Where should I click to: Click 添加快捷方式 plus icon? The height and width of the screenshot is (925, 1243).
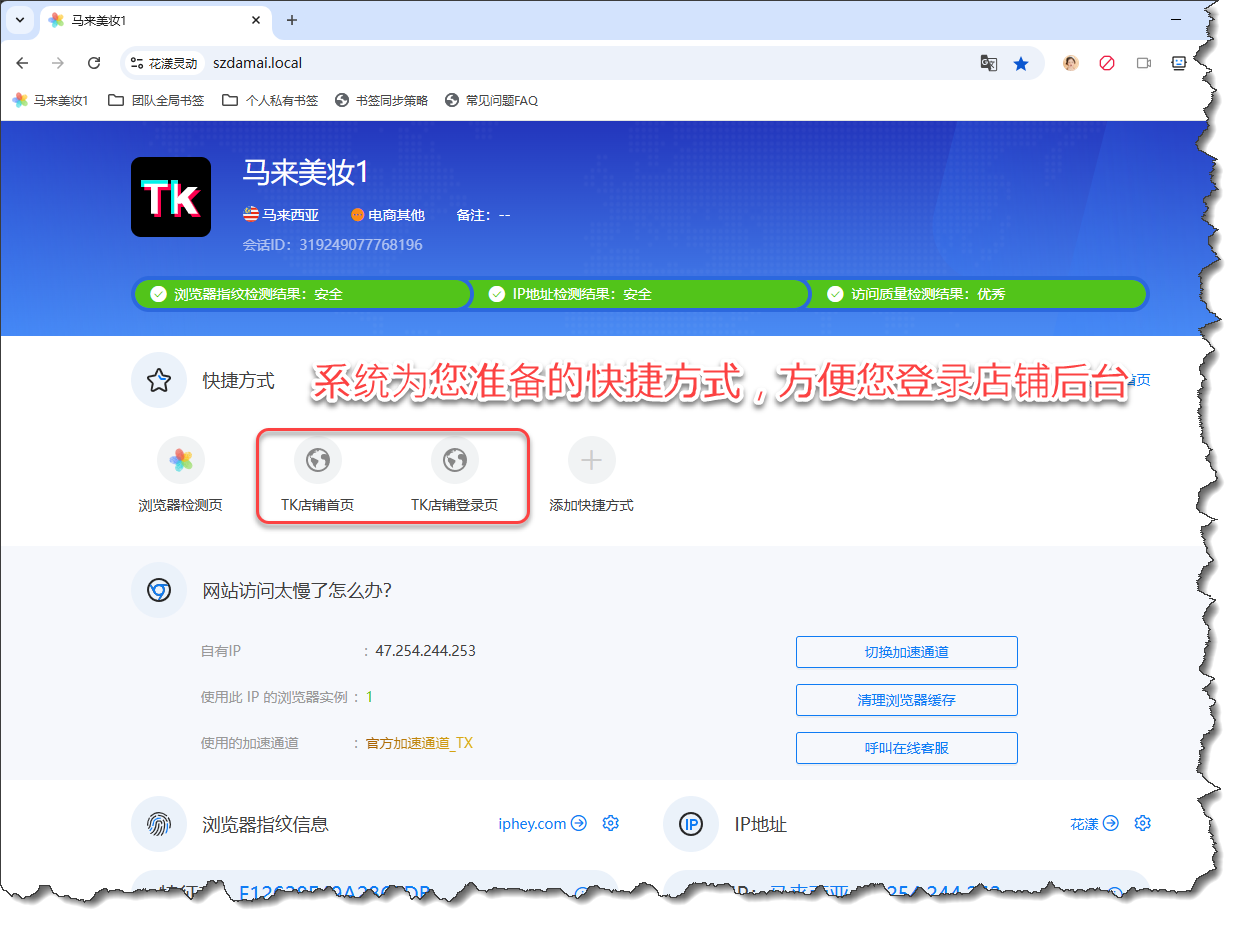[x=592, y=461]
